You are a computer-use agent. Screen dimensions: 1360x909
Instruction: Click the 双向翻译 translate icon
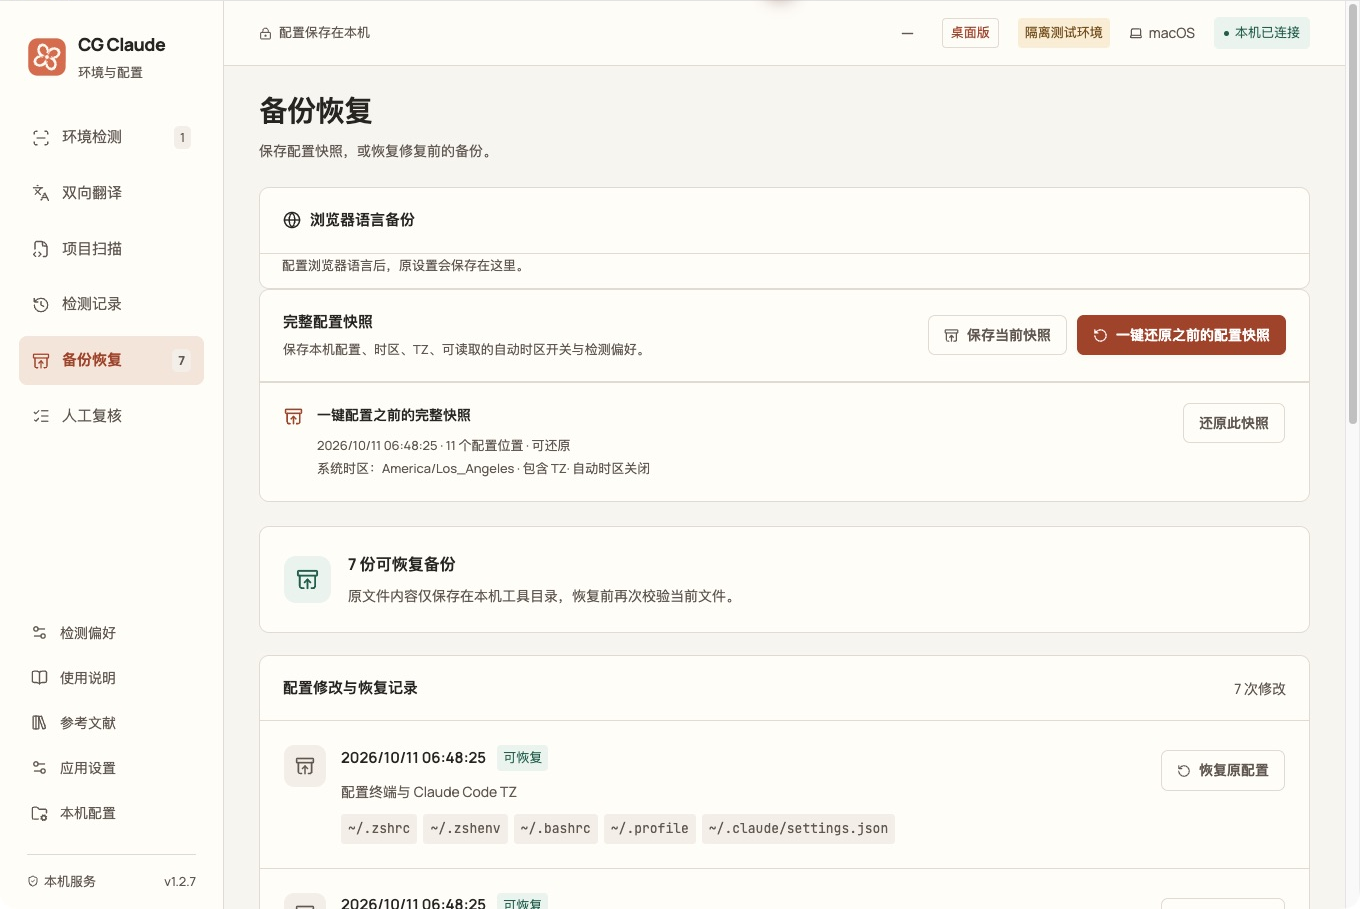click(x=41, y=193)
